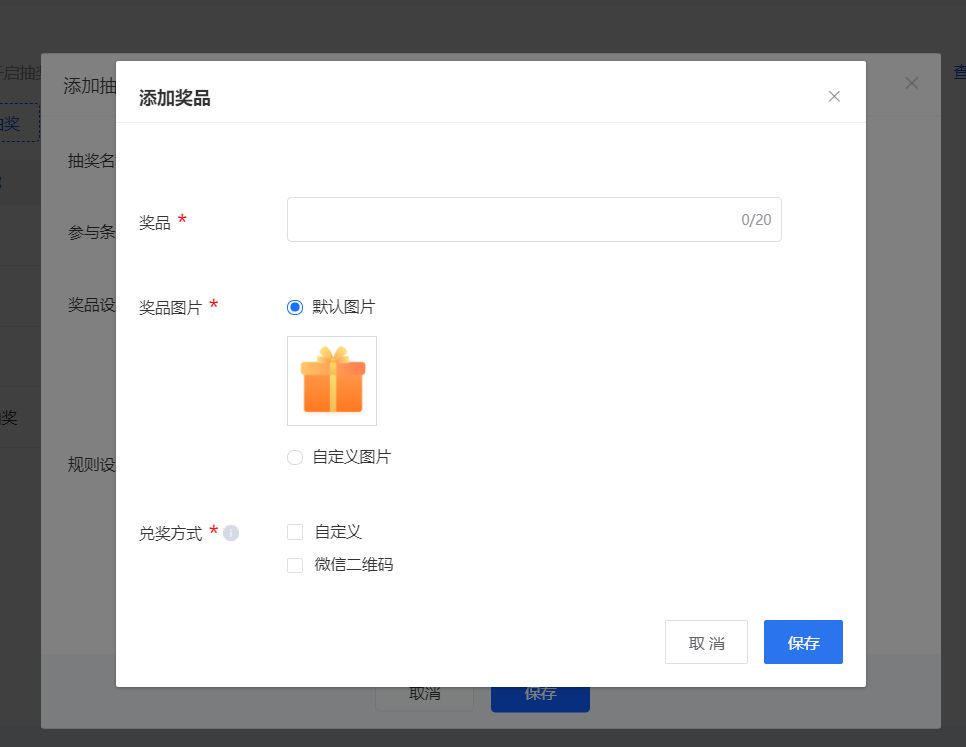966x747 pixels.
Task: Click the background dialog's 保存 button
Action: coord(540,699)
